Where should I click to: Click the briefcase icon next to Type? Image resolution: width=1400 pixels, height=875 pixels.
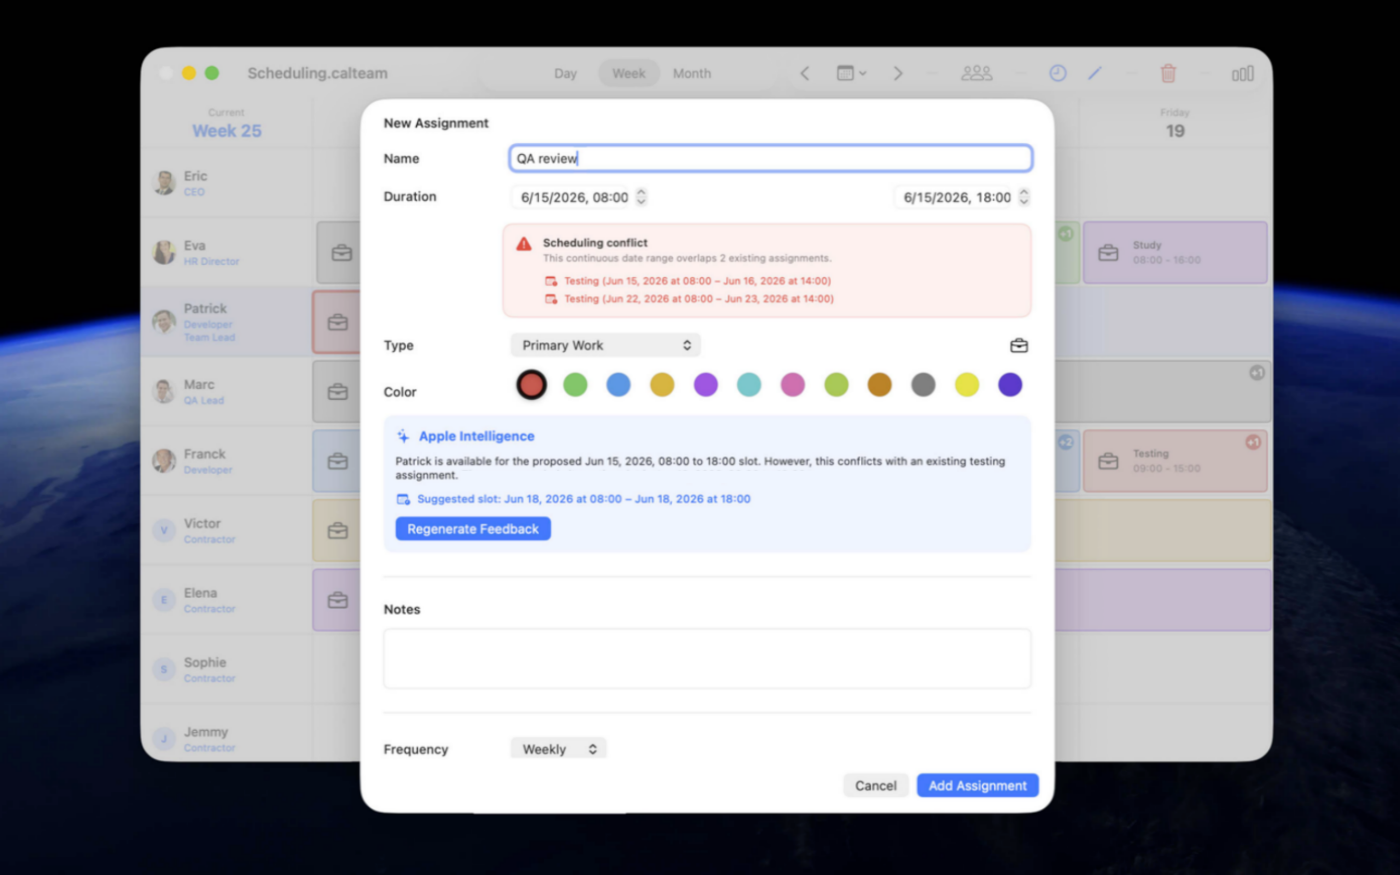pos(1019,346)
